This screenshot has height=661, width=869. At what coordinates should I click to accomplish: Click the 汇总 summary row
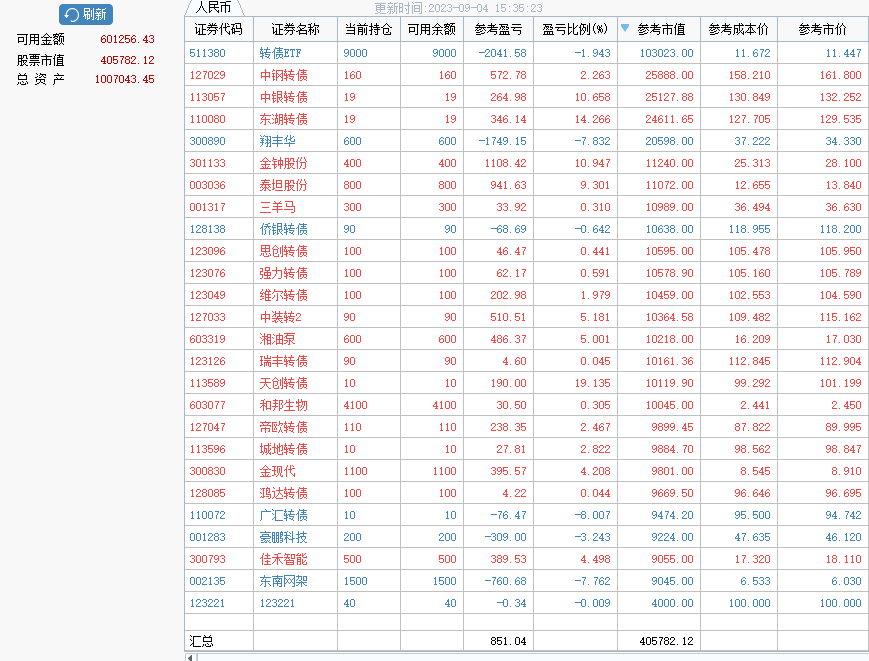(203, 640)
